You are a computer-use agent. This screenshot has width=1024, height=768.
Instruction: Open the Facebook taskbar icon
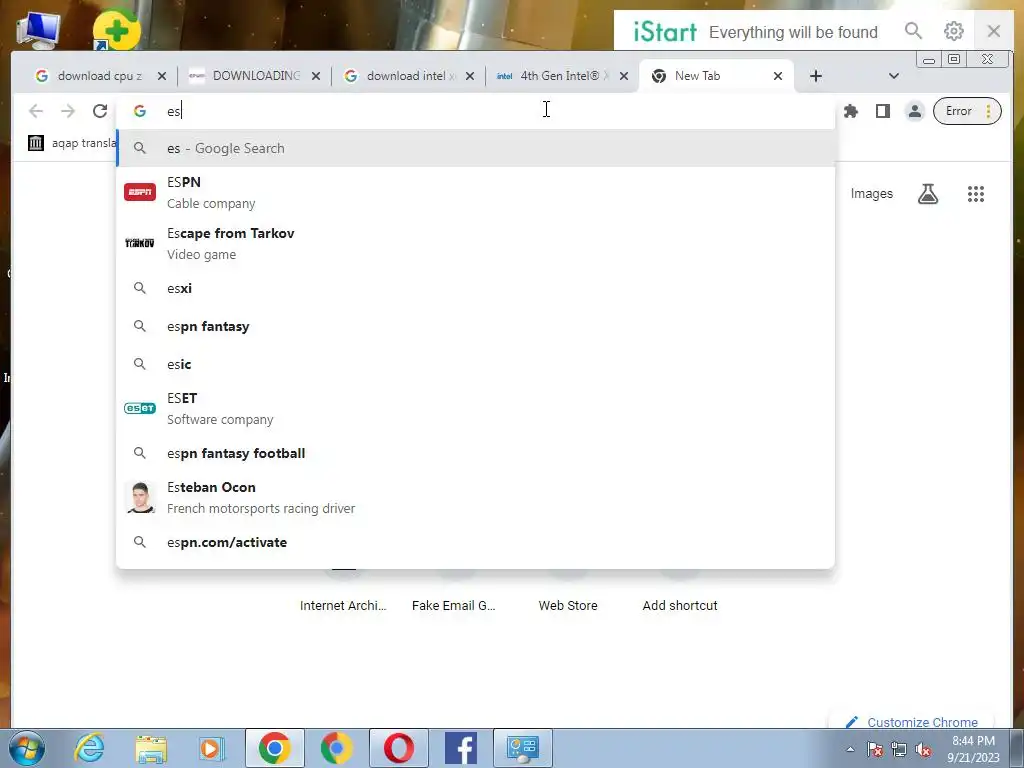(x=460, y=748)
